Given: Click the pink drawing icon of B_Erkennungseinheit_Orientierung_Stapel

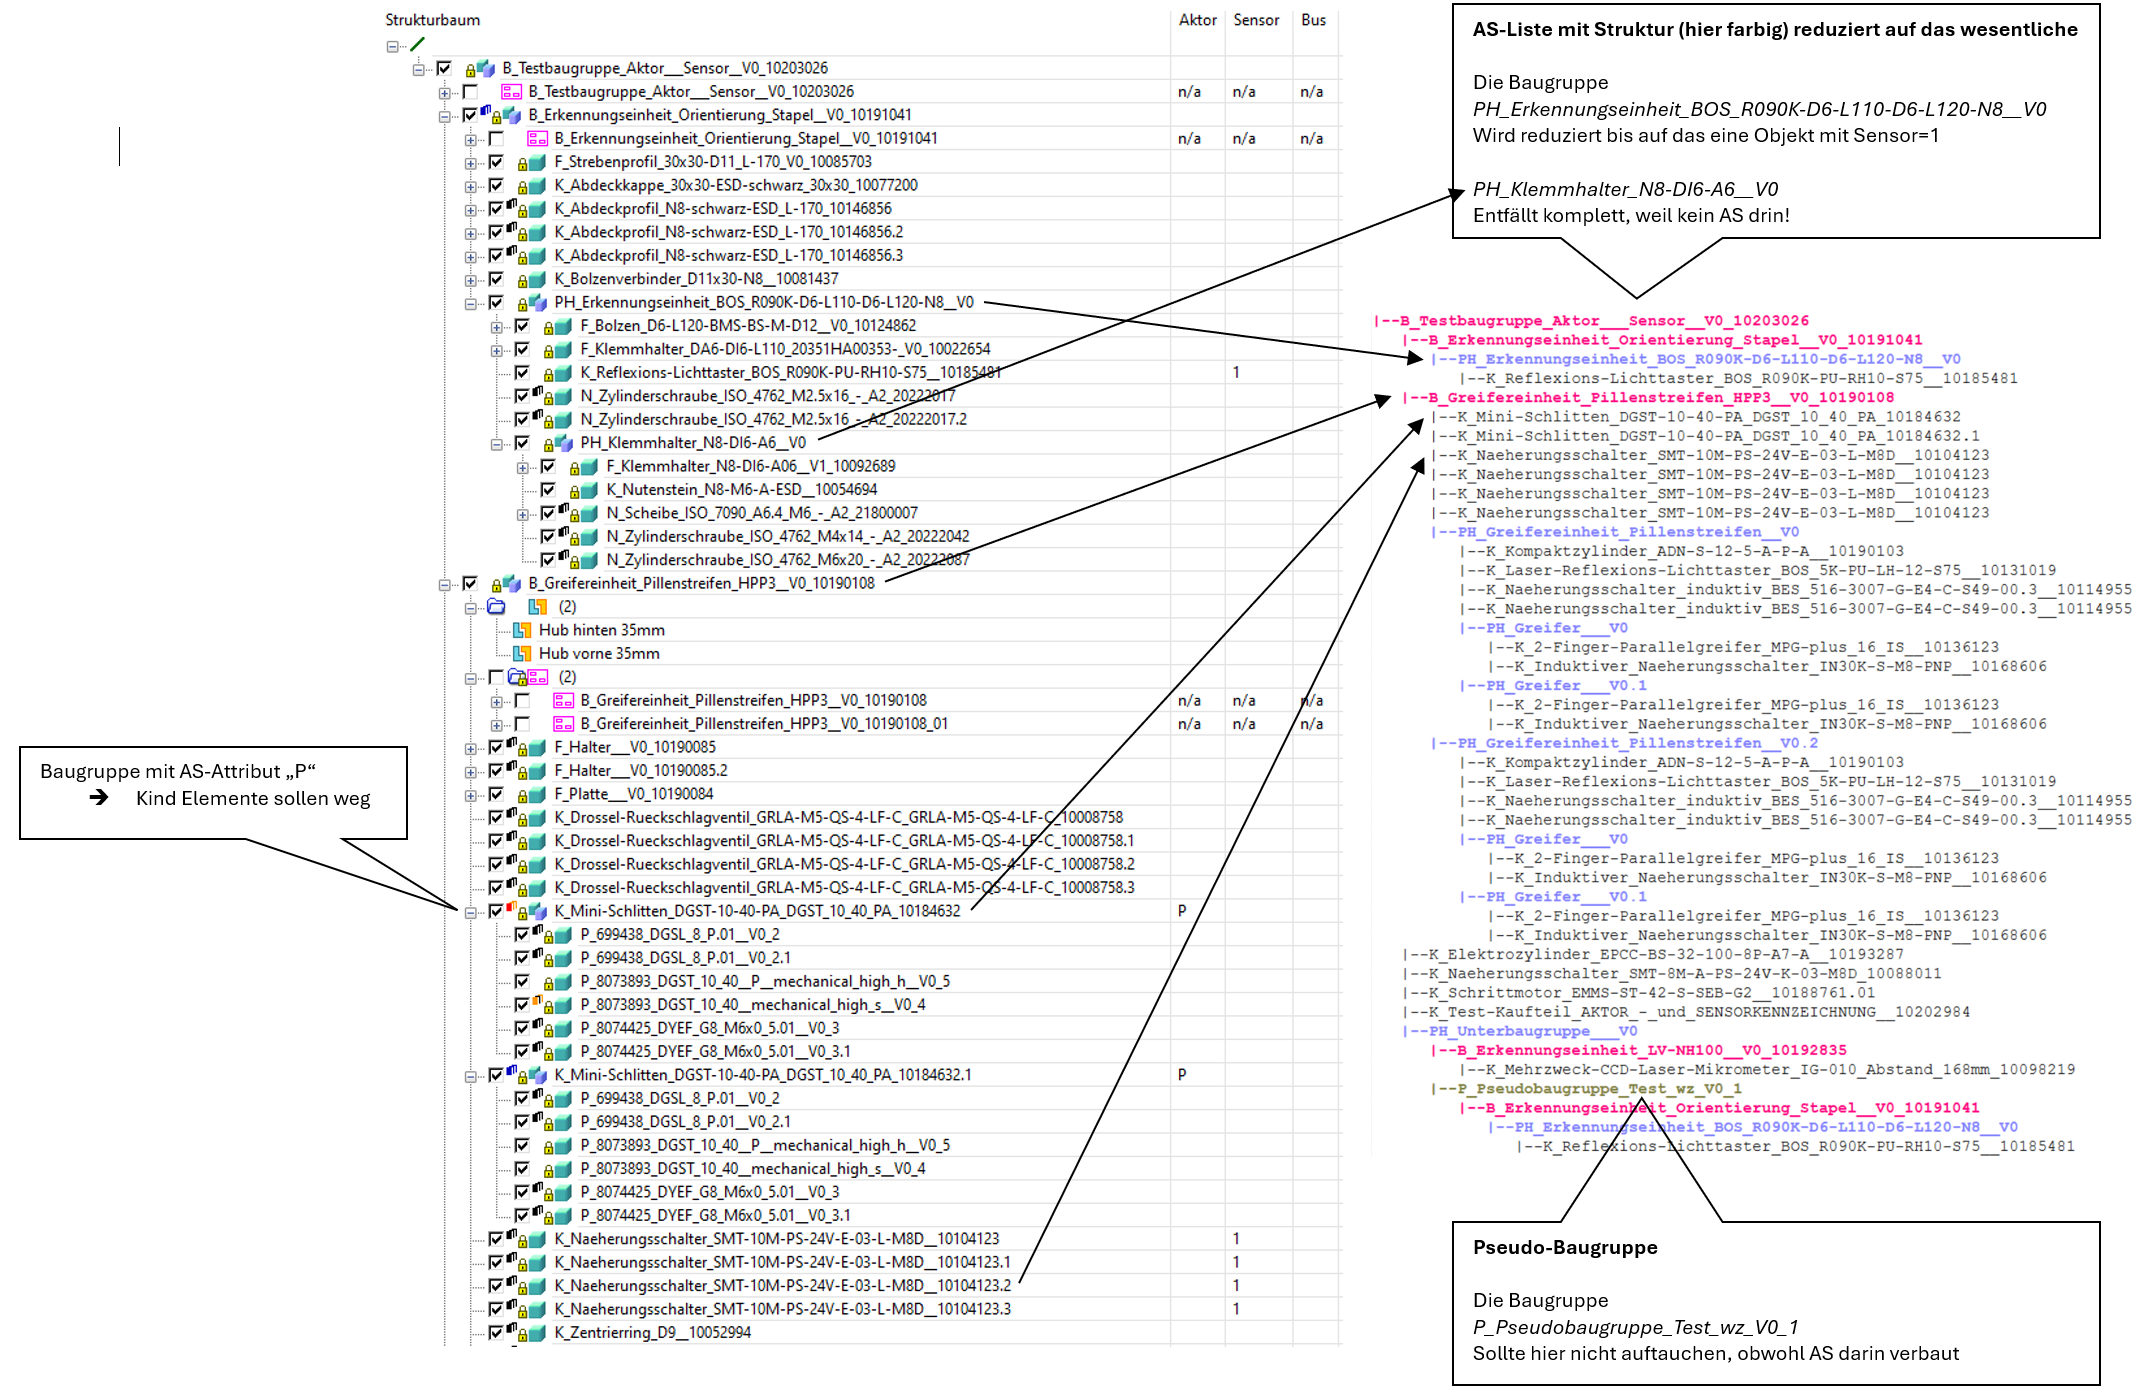Looking at the screenshot, I should coord(537,139).
